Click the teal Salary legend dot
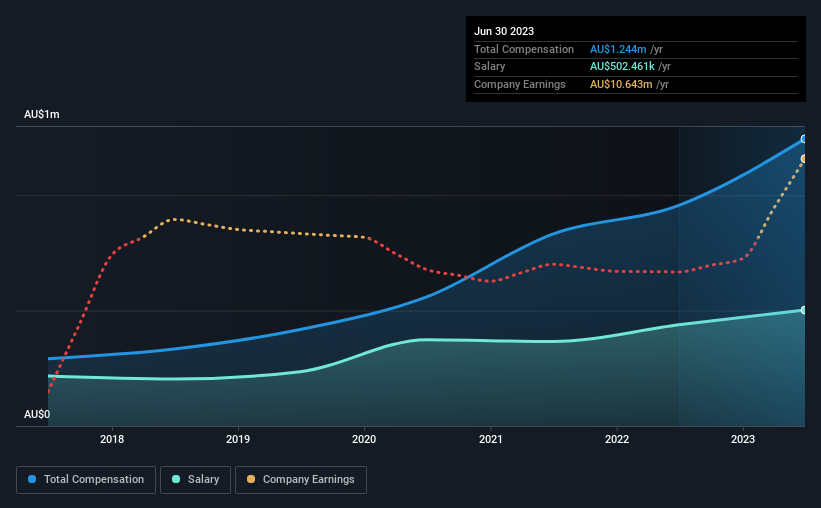Screen dimensions: 821x508 176,479
